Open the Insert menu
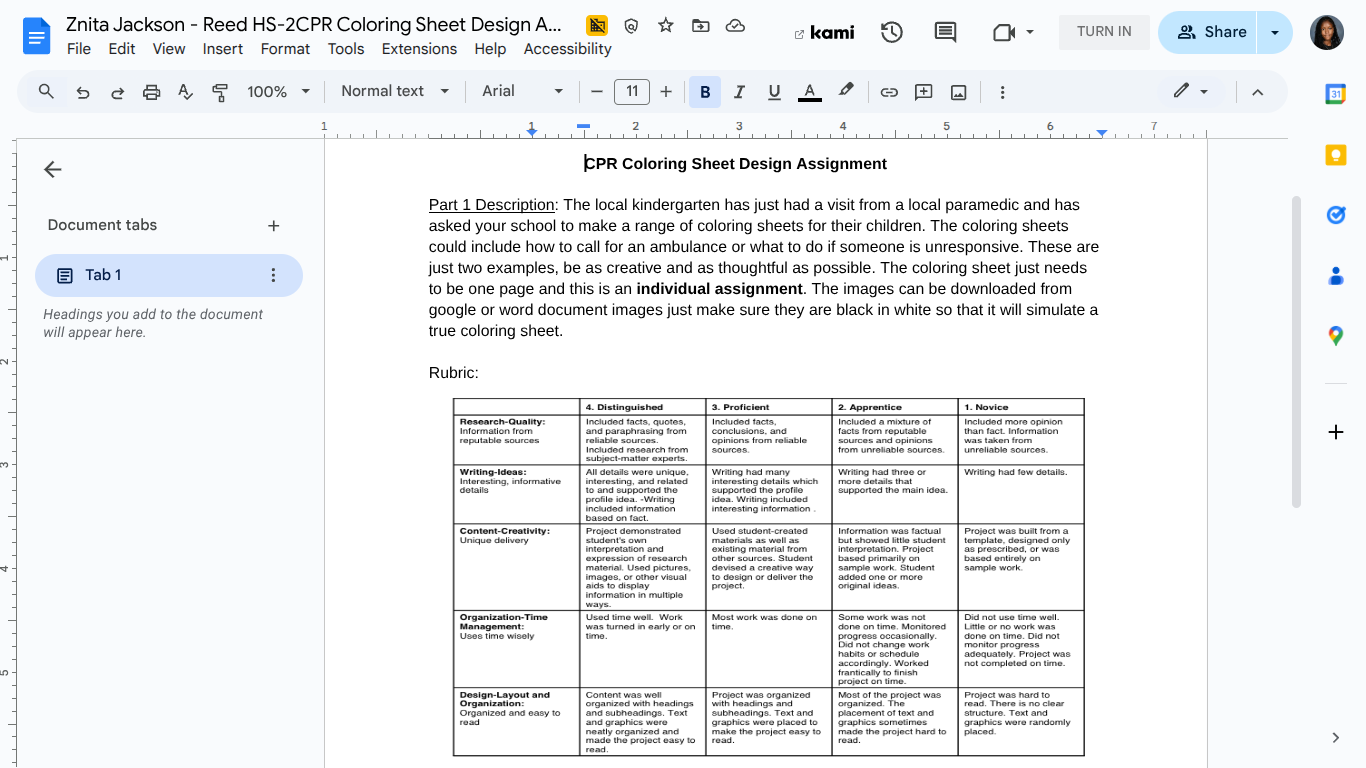Image resolution: width=1366 pixels, height=768 pixels. coord(222,48)
